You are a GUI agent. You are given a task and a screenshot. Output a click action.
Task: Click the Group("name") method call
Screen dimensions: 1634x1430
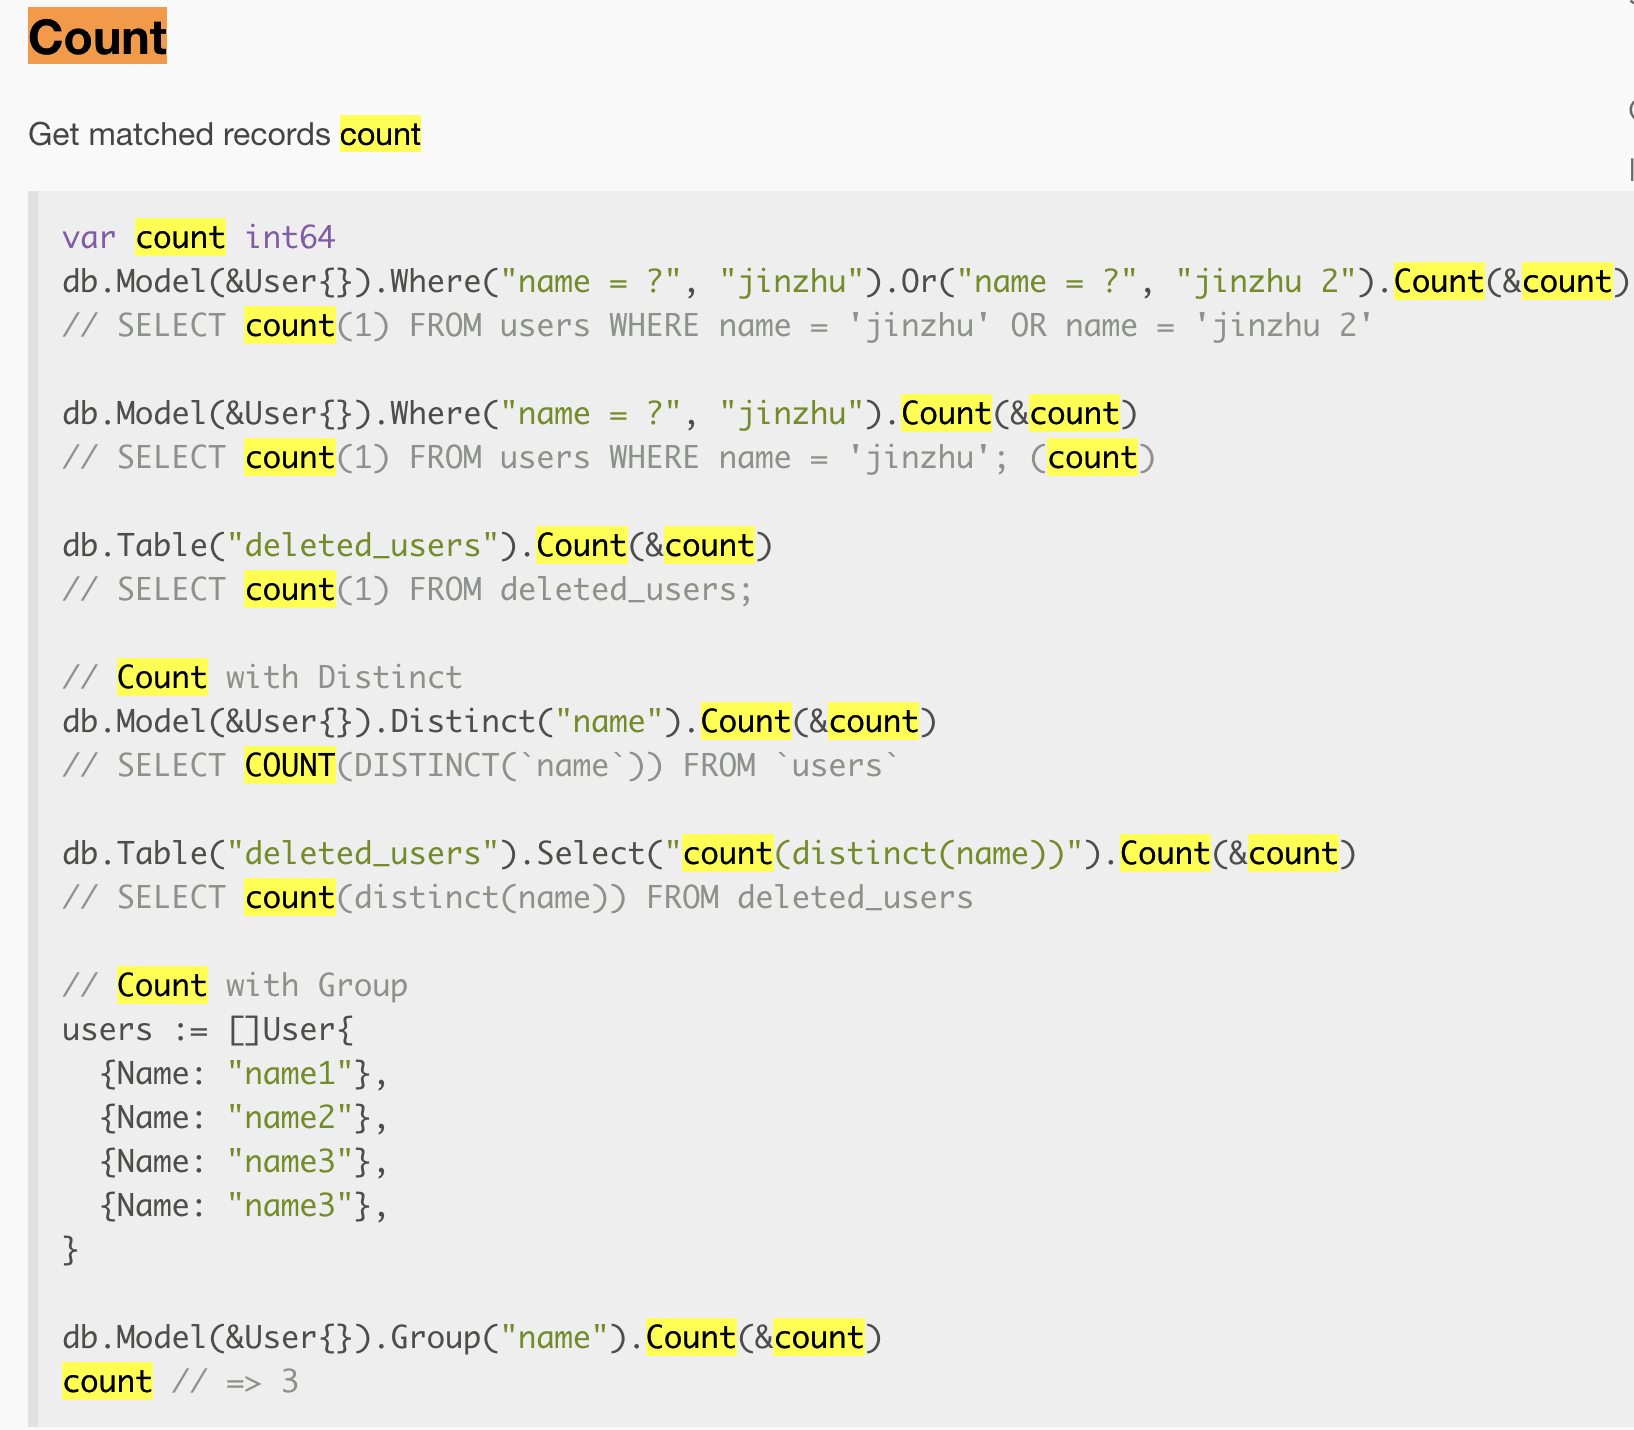coord(505,1337)
